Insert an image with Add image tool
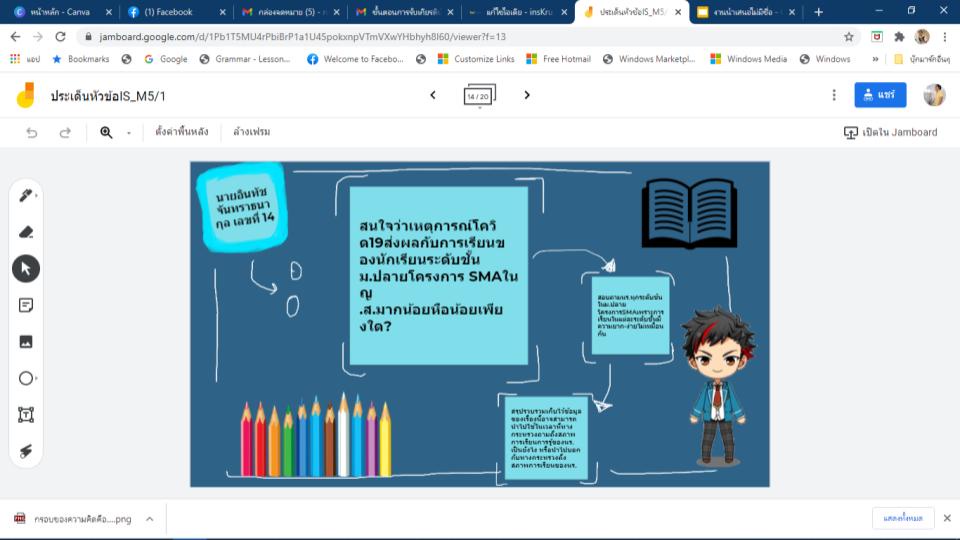The height and width of the screenshot is (540, 960). pos(26,341)
